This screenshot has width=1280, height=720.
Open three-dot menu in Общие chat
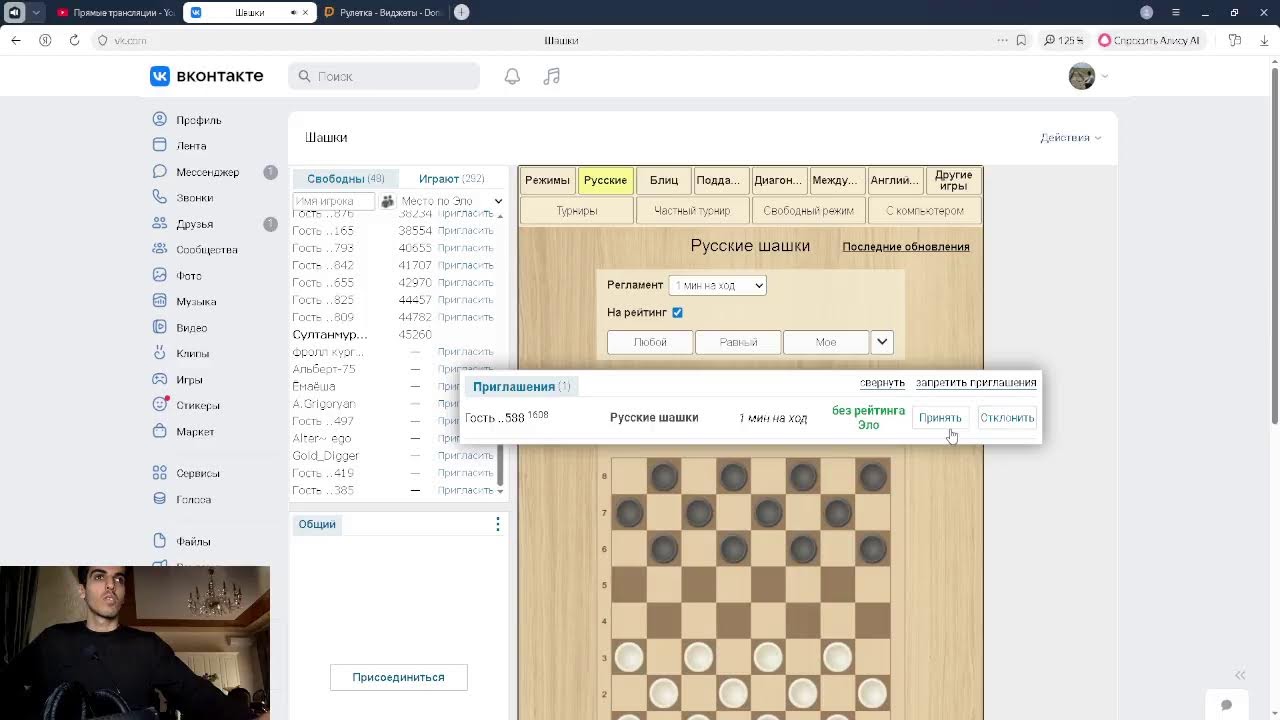[497, 524]
